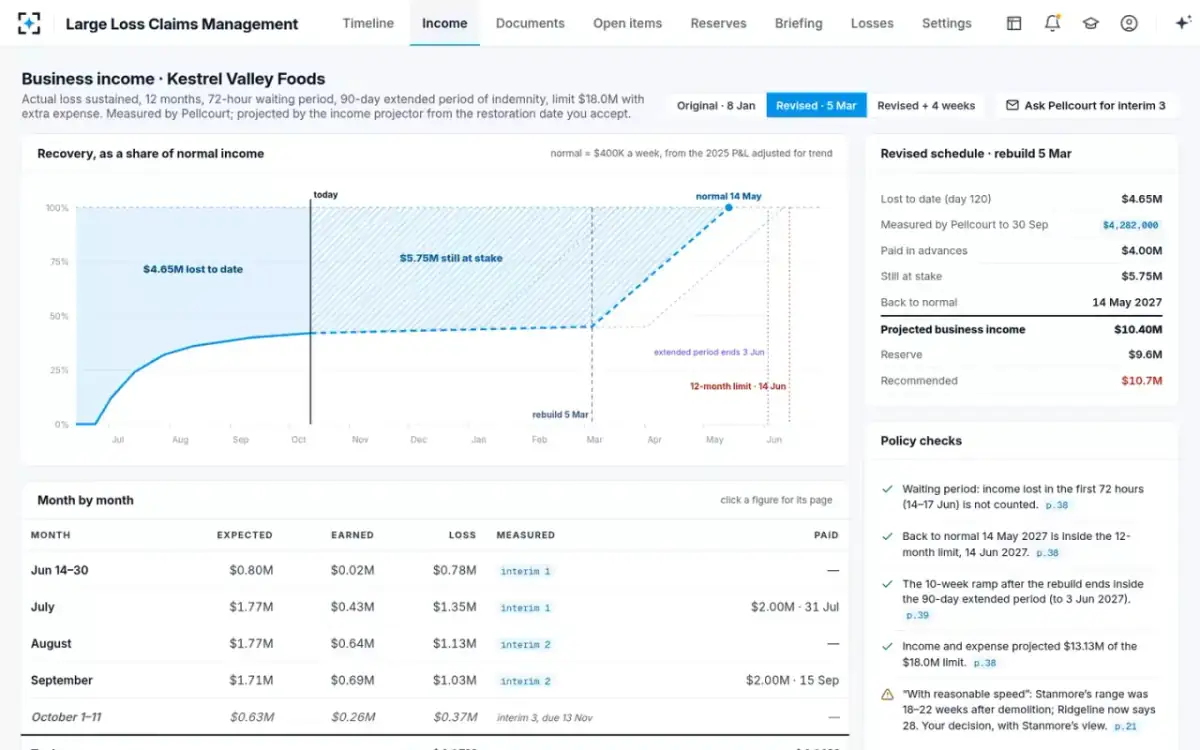Click the Projected business income $10.40M value
The width and height of the screenshot is (1200, 750).
(1139, 329)
